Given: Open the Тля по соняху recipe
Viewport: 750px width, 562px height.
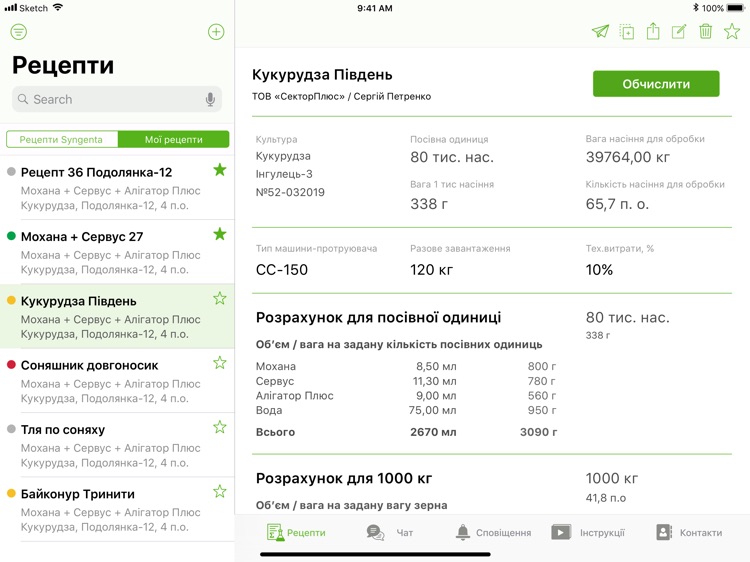Looking at the screenshot, I should (x=110, y=444).
